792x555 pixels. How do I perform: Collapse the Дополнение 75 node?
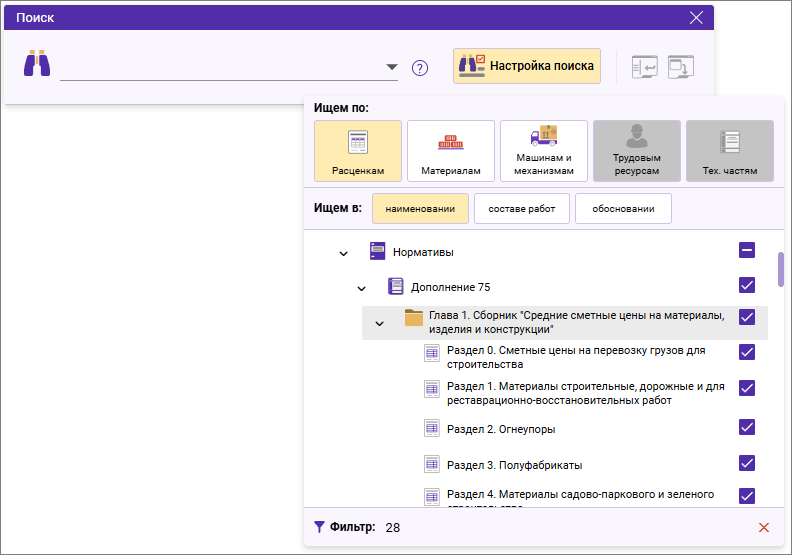[x=362, y=288]
